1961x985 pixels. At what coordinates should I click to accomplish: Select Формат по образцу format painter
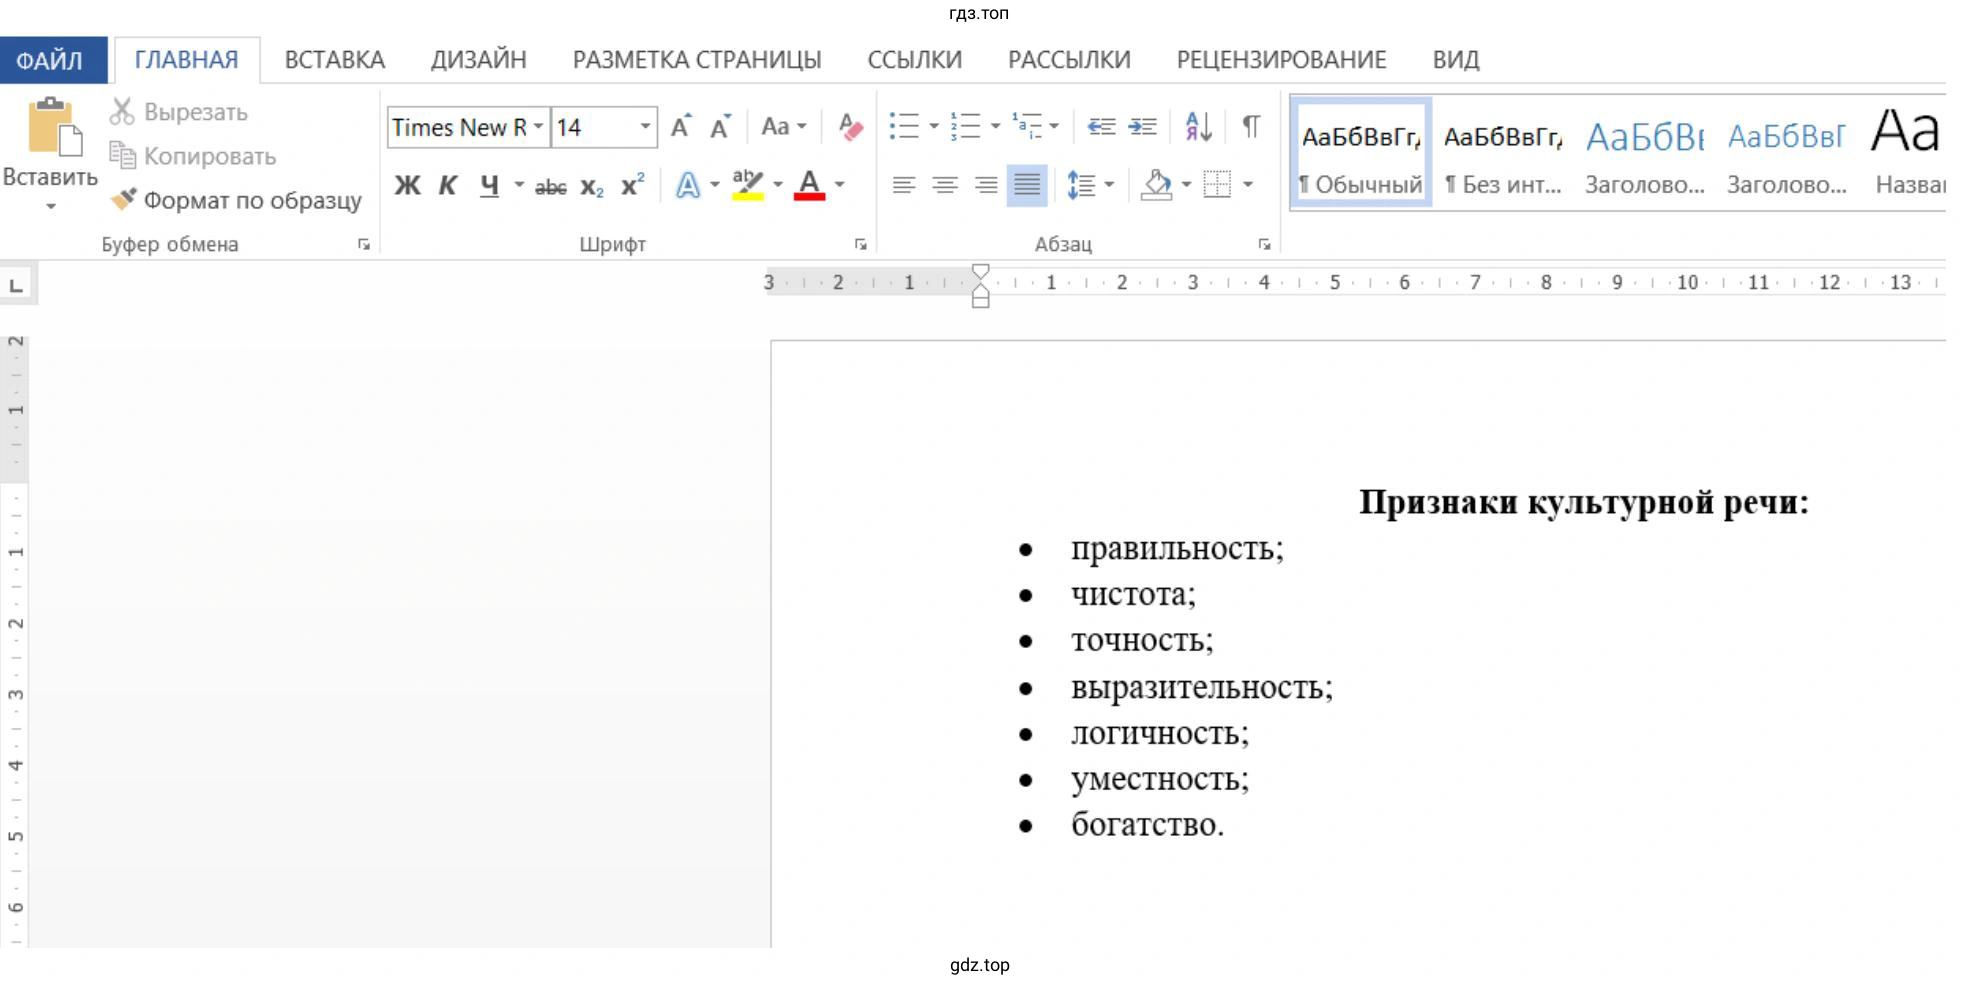click(x=237, y=200)
